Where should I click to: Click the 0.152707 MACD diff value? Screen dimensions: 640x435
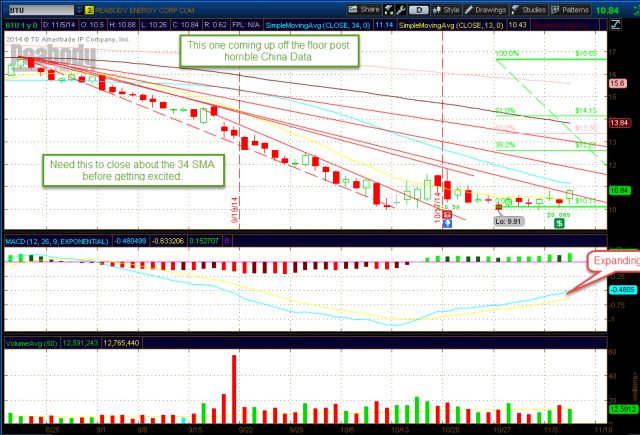(x=204, y=241)
